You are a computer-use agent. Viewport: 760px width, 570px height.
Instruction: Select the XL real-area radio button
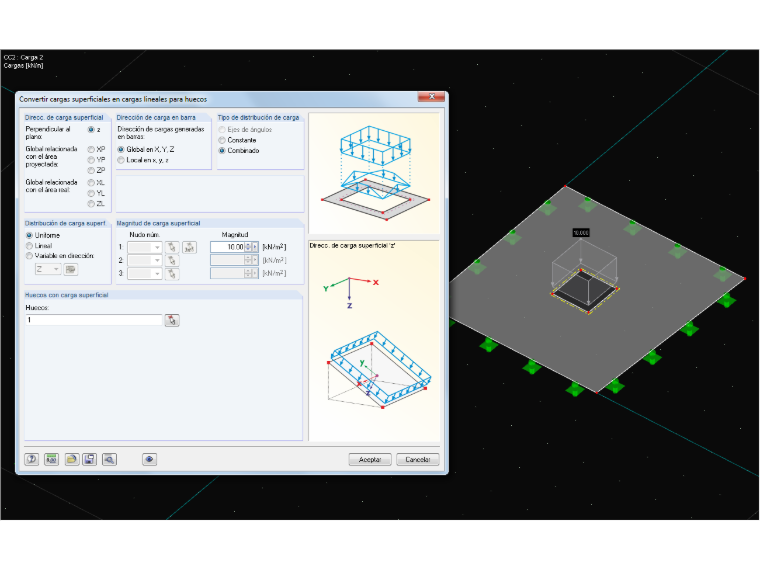[x=91, y=183]
